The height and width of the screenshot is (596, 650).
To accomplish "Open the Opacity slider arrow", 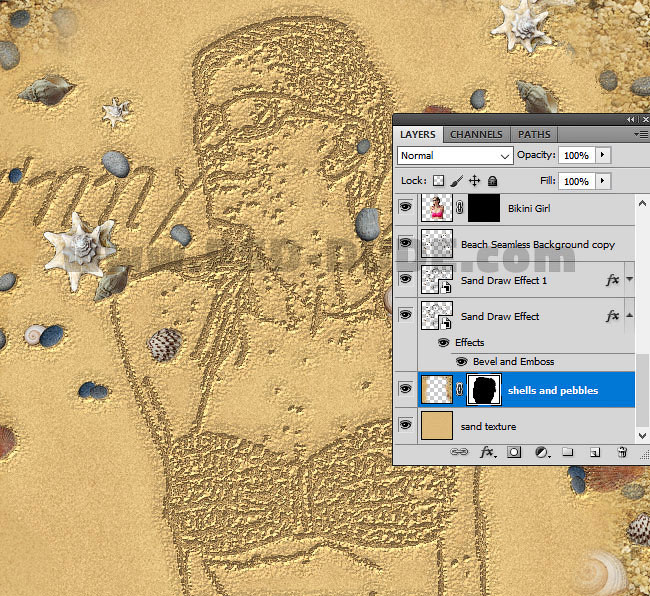I will click(603, 155).
